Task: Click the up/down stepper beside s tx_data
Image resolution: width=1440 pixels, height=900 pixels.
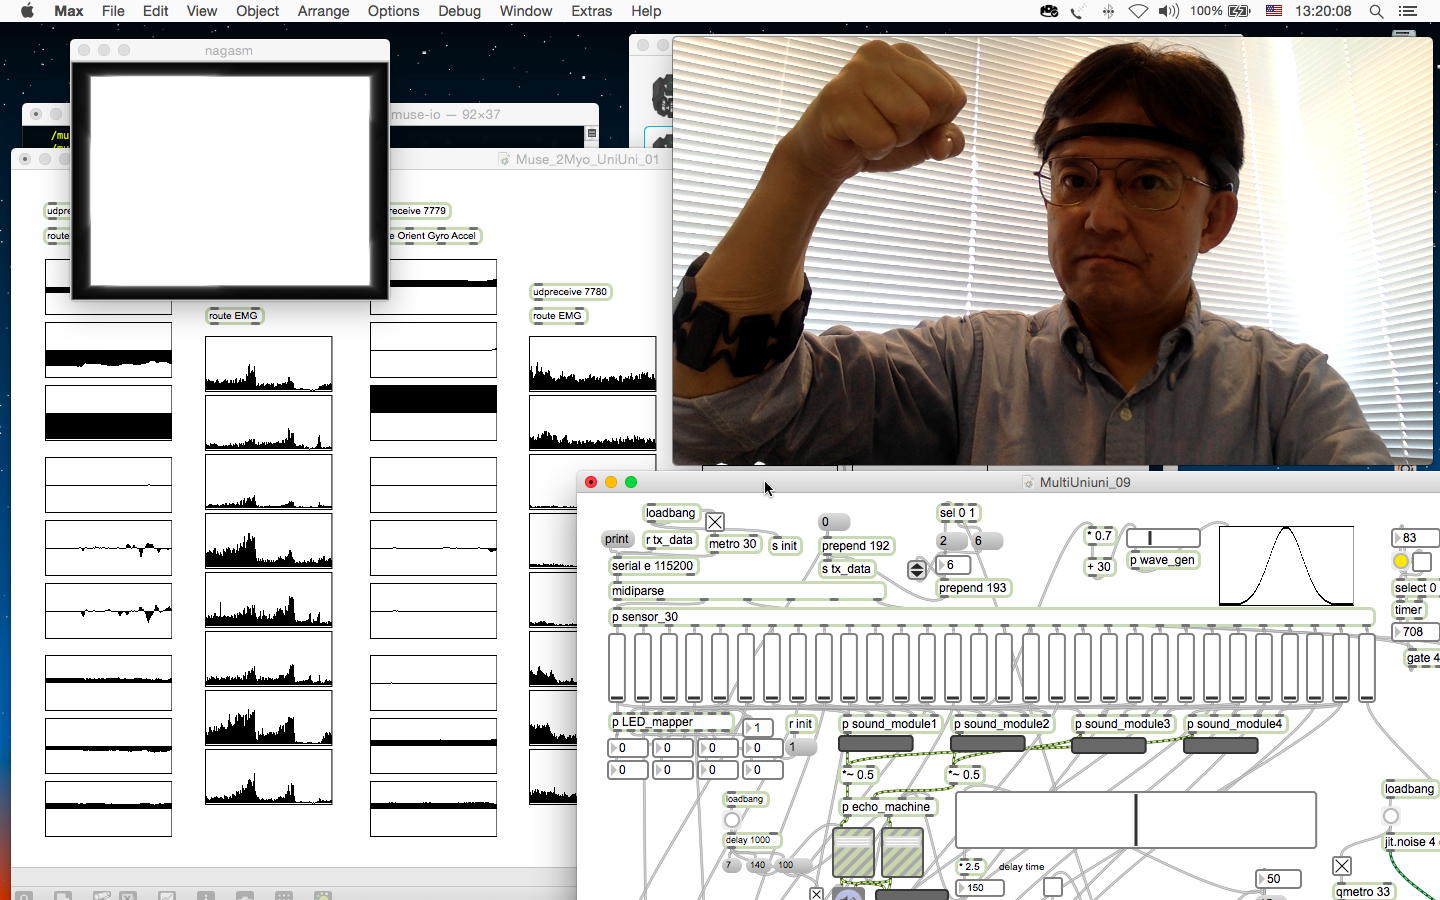Action: (x=917, y=570)
